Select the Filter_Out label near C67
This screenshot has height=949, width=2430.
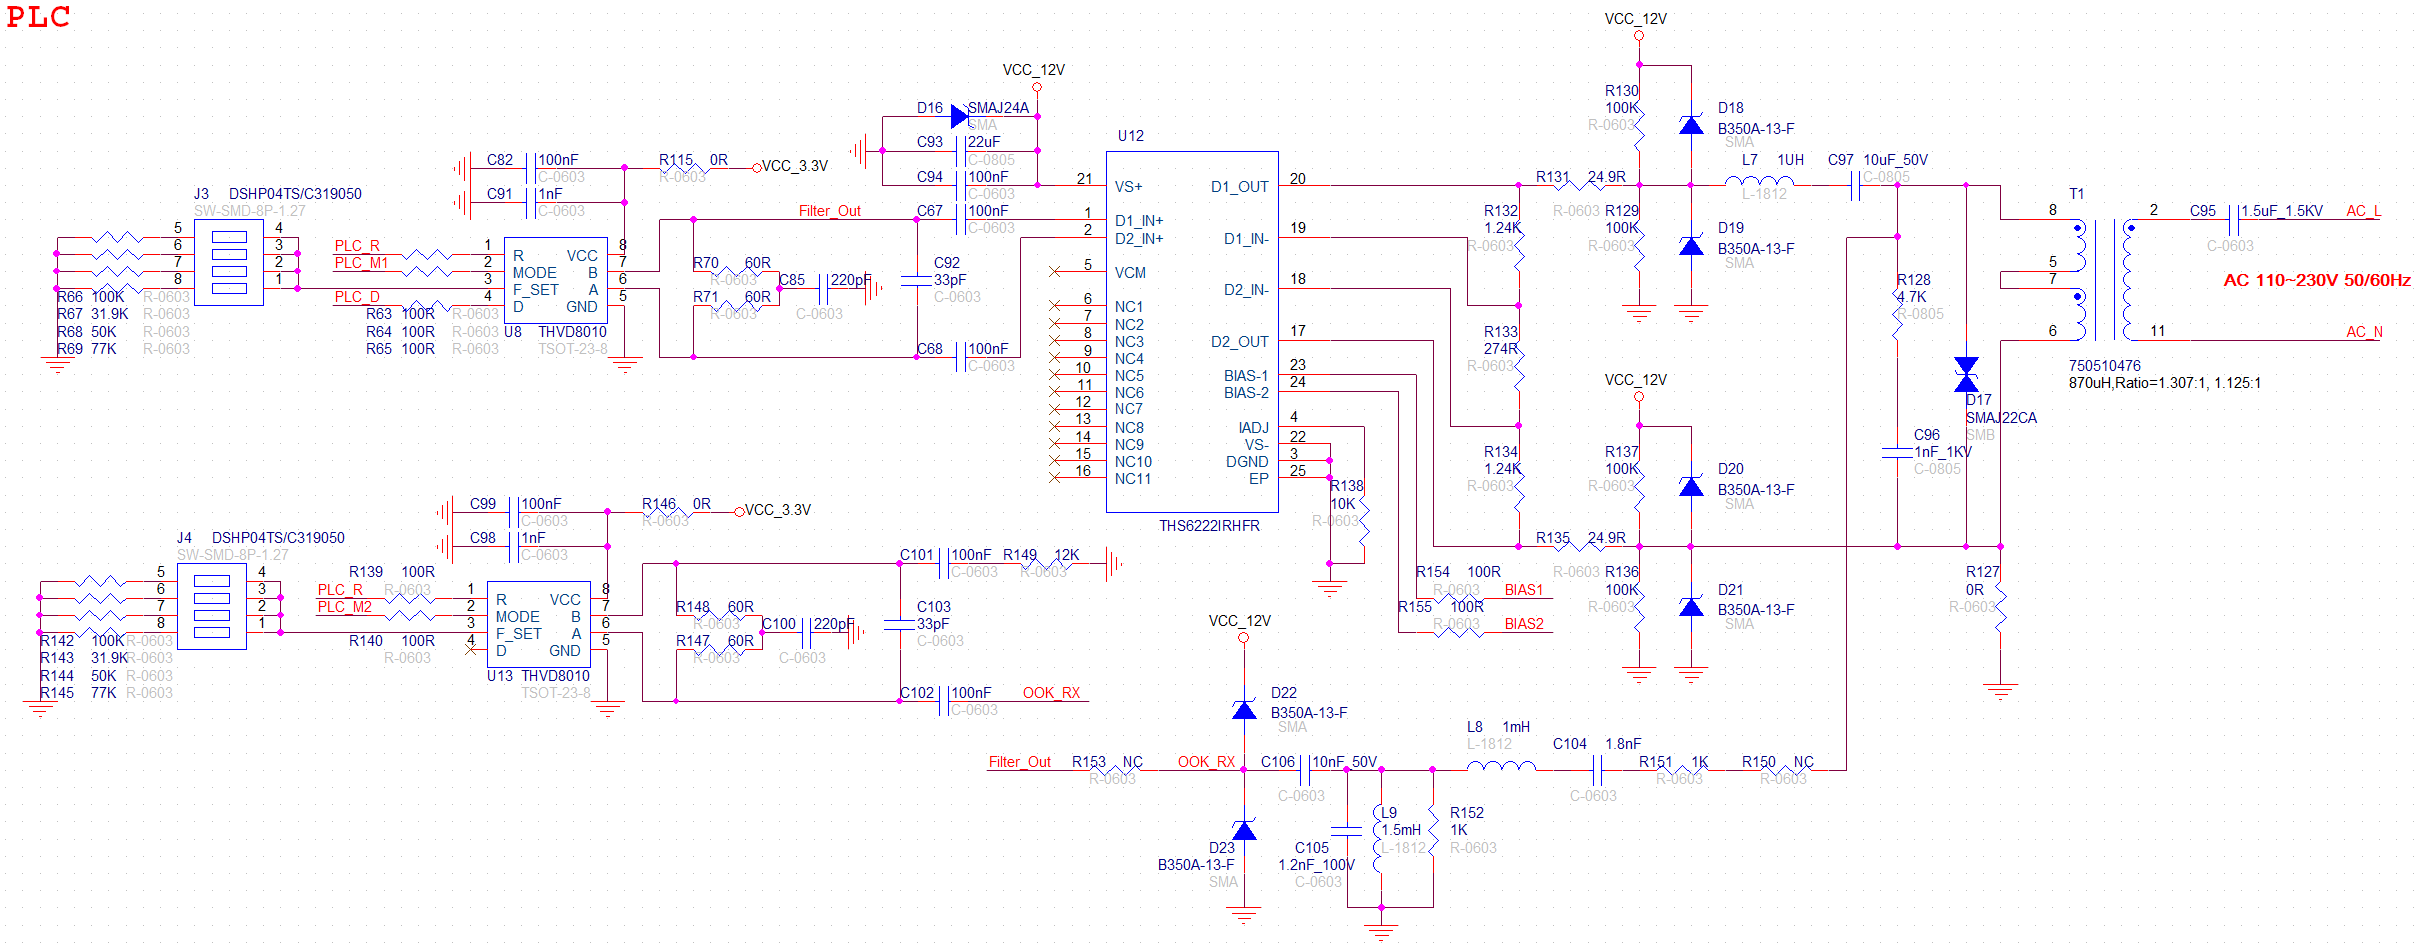(x=830, y=211)
